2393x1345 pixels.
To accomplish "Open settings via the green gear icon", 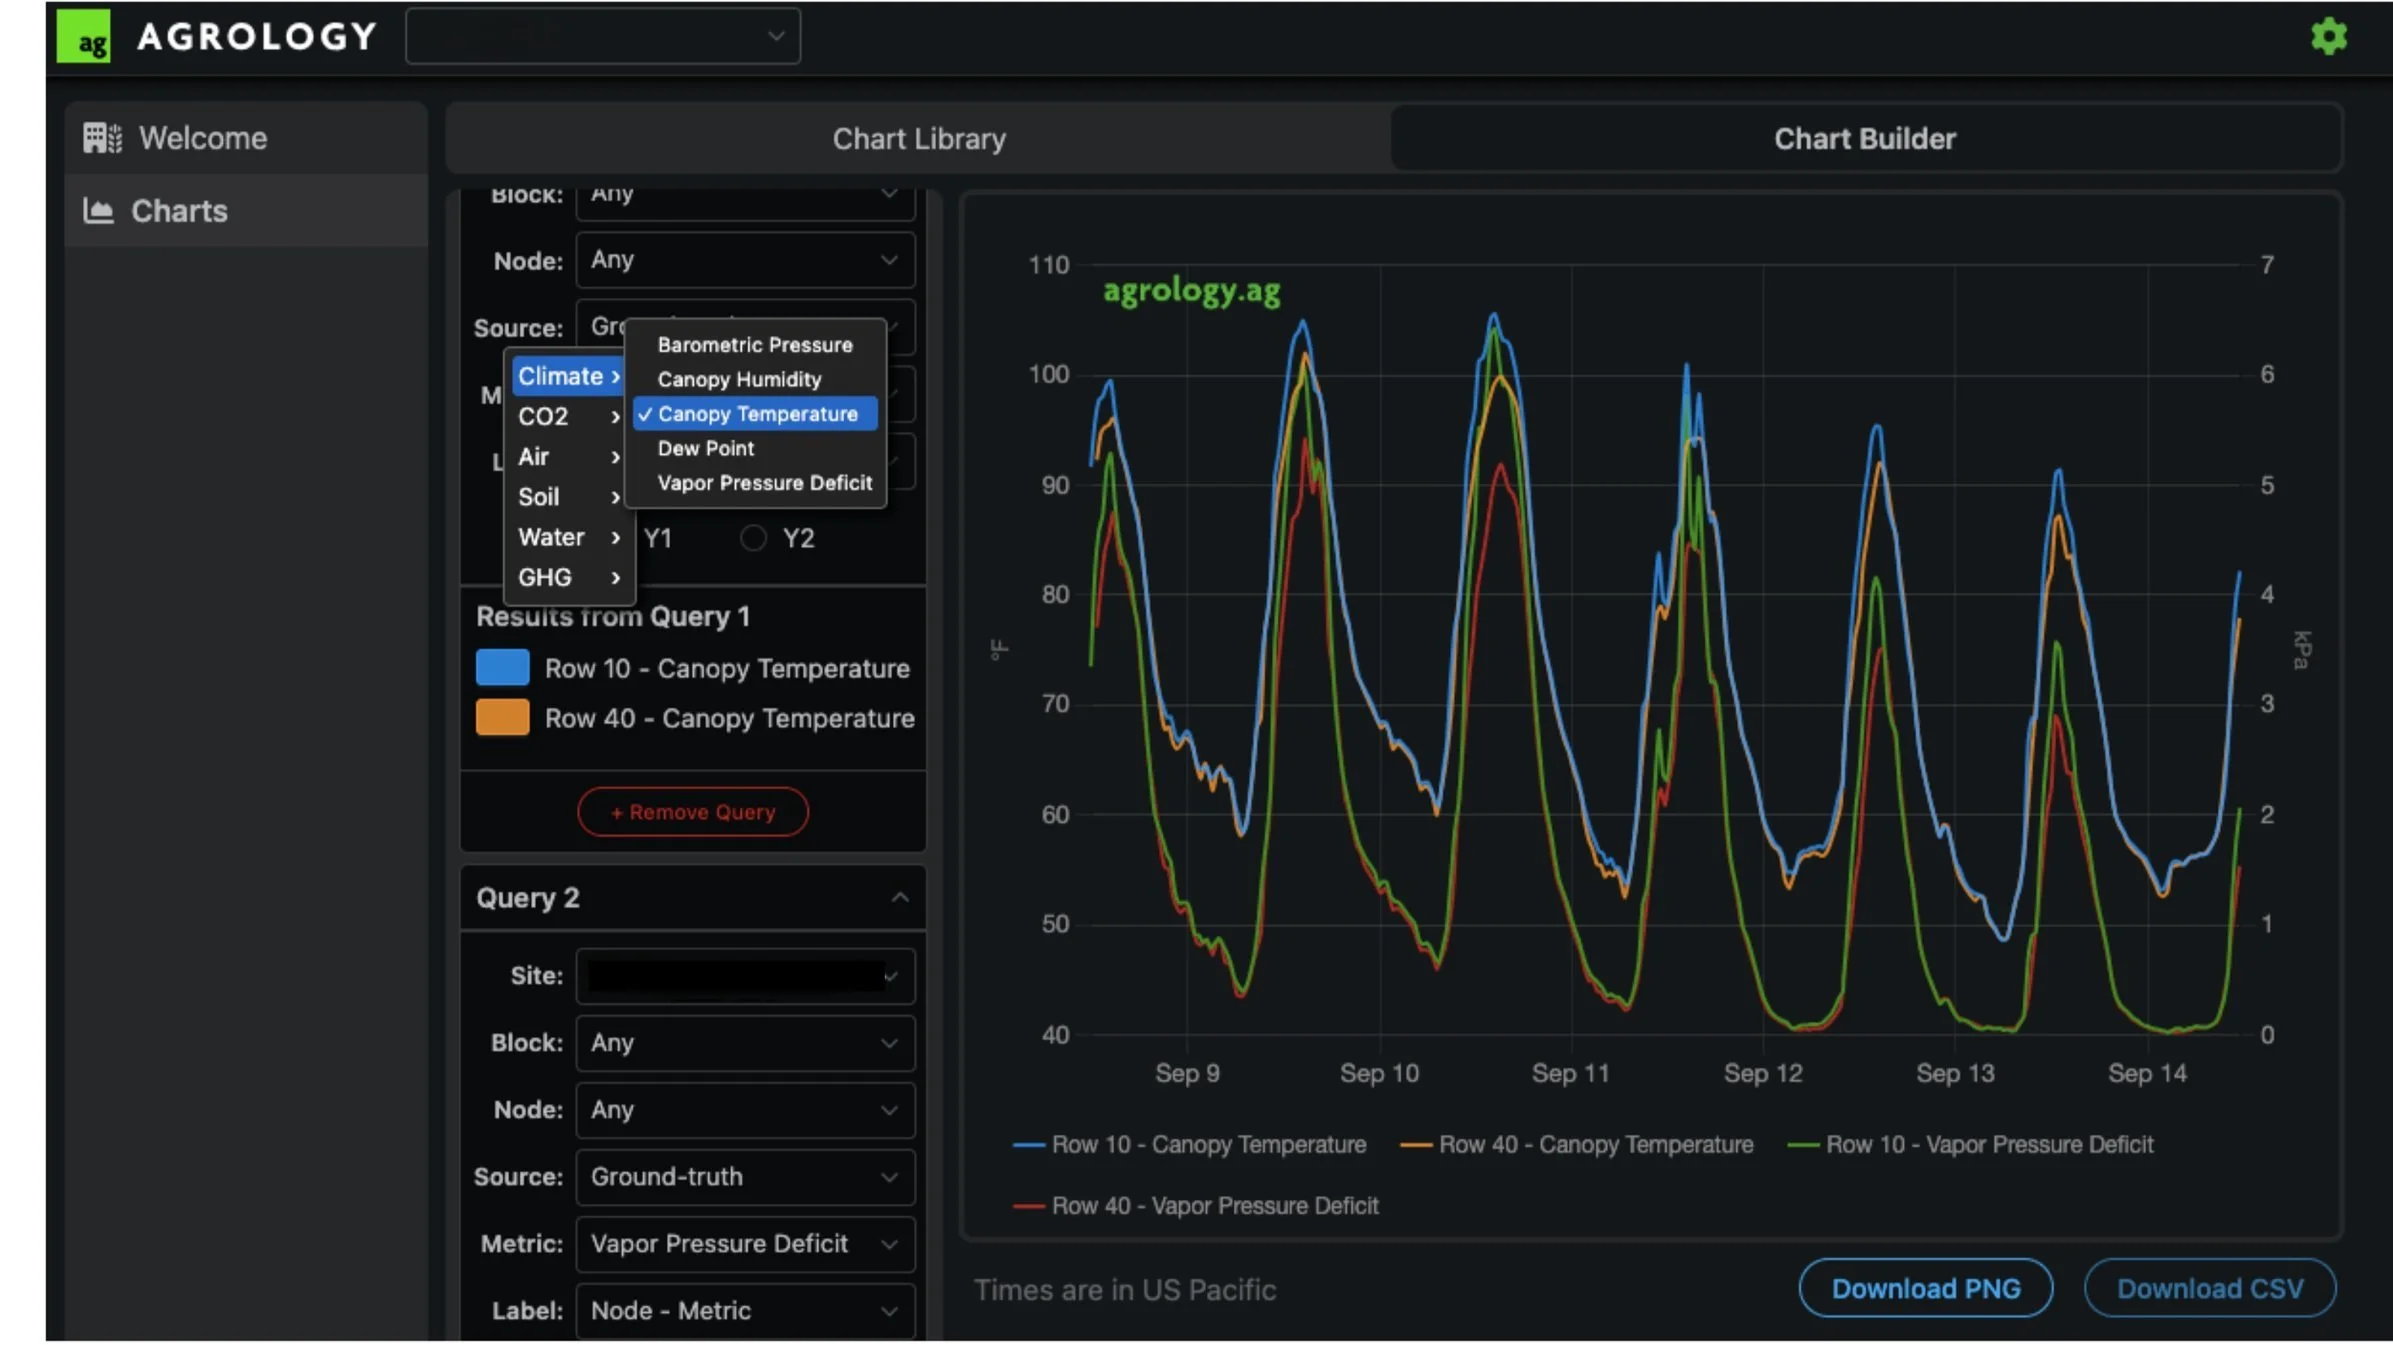I will 2328,37.
